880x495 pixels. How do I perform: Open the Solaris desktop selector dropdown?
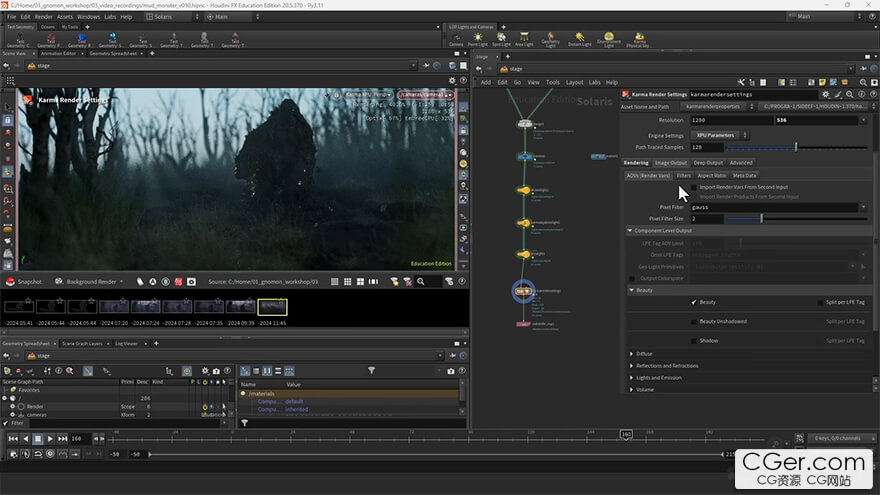click(x=172, y=17)
